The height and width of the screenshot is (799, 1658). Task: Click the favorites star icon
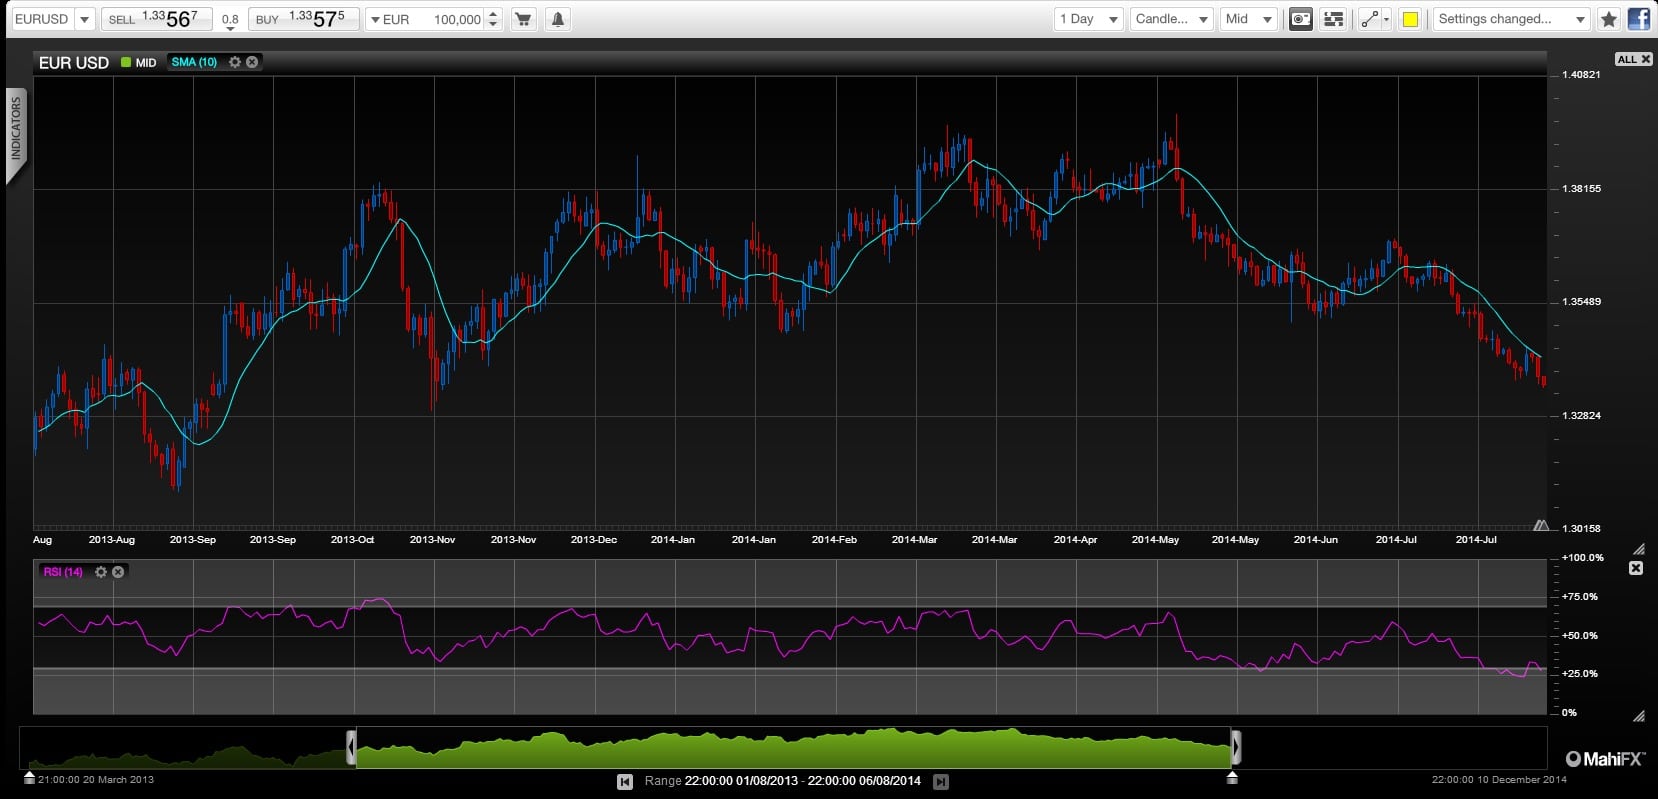(1609, 19)
